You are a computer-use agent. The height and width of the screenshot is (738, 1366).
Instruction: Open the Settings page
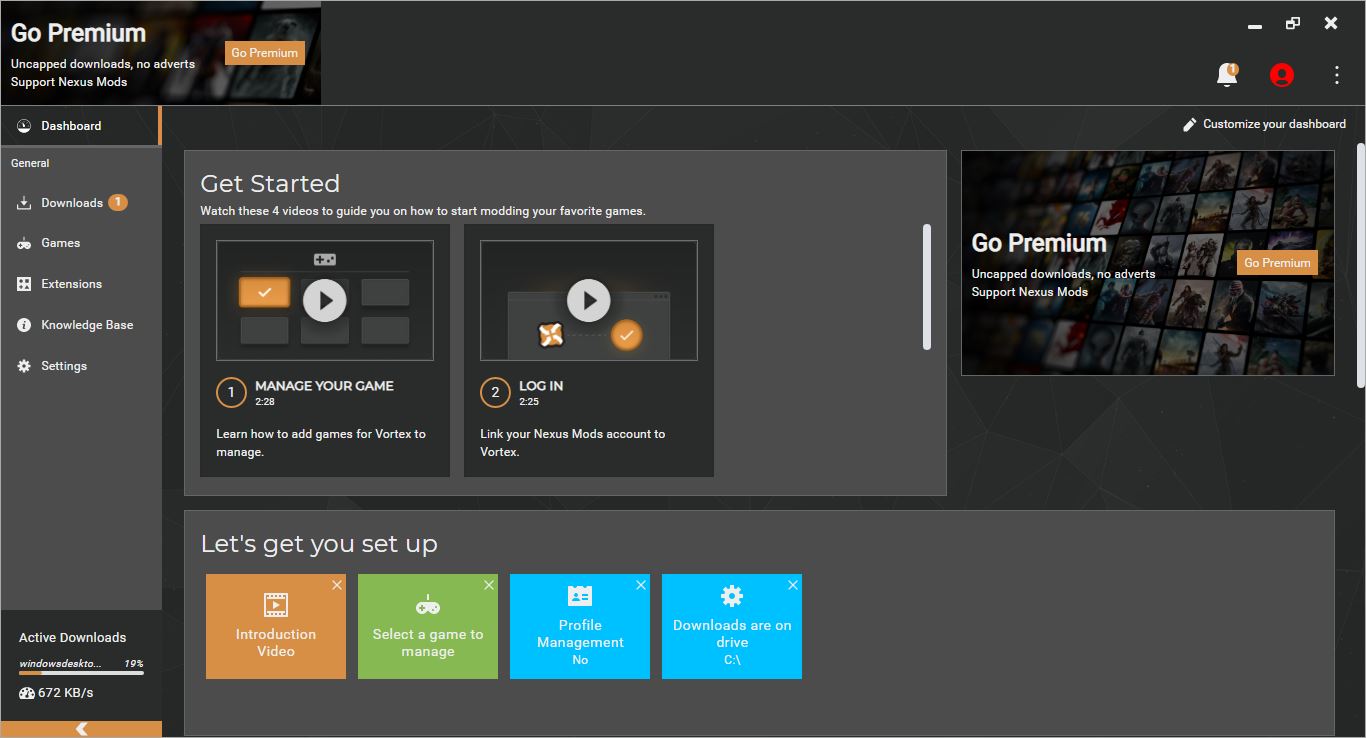[80, 366]
